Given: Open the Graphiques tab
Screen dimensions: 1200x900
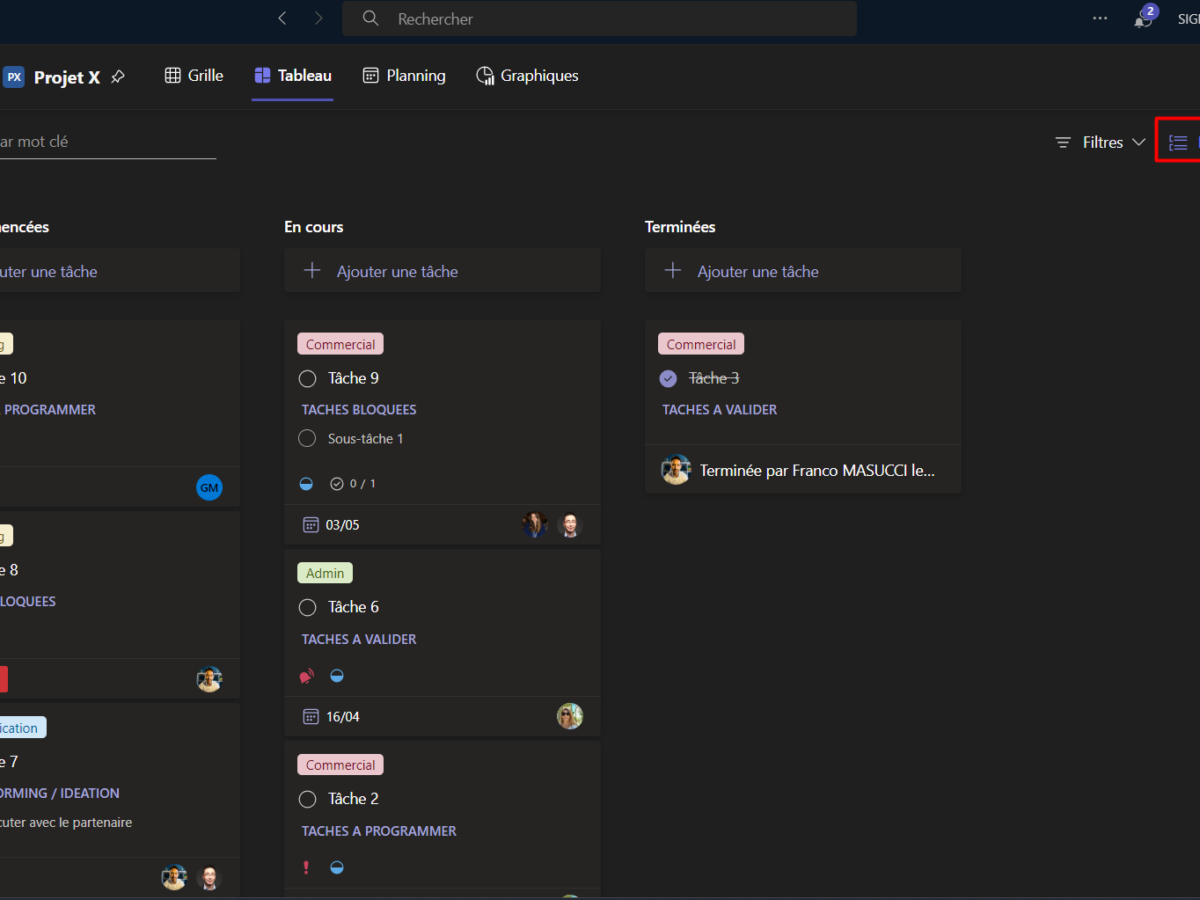Looking at the screenshot, I should pos(527,76).
